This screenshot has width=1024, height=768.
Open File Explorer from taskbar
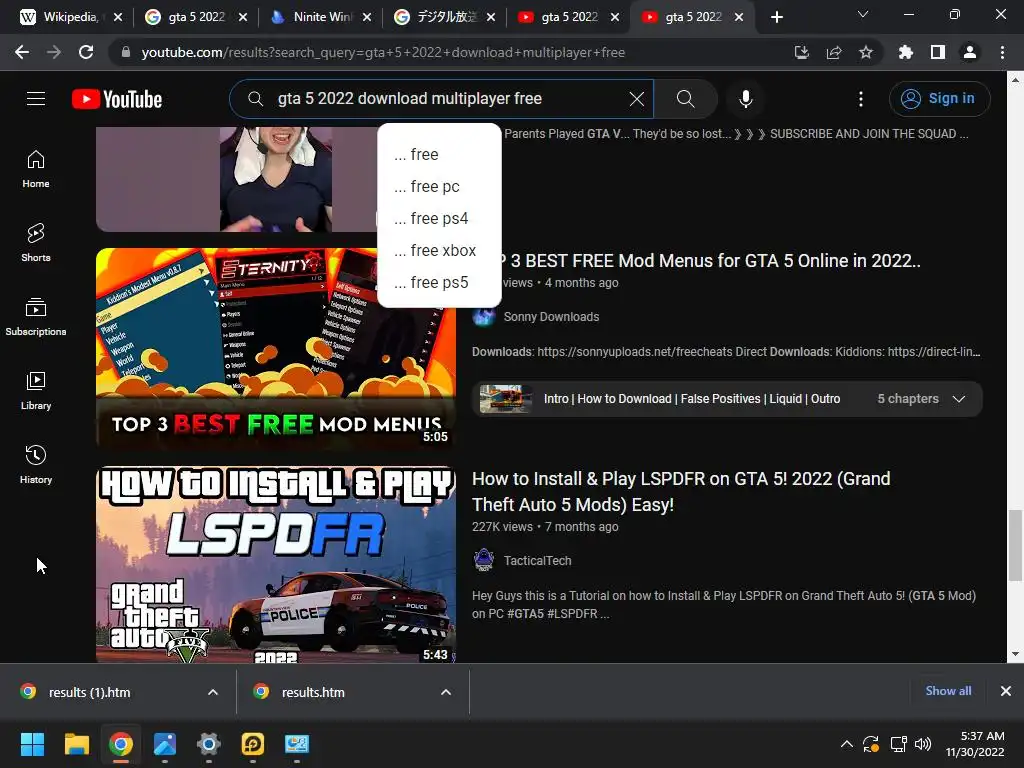tap(76, 744)
